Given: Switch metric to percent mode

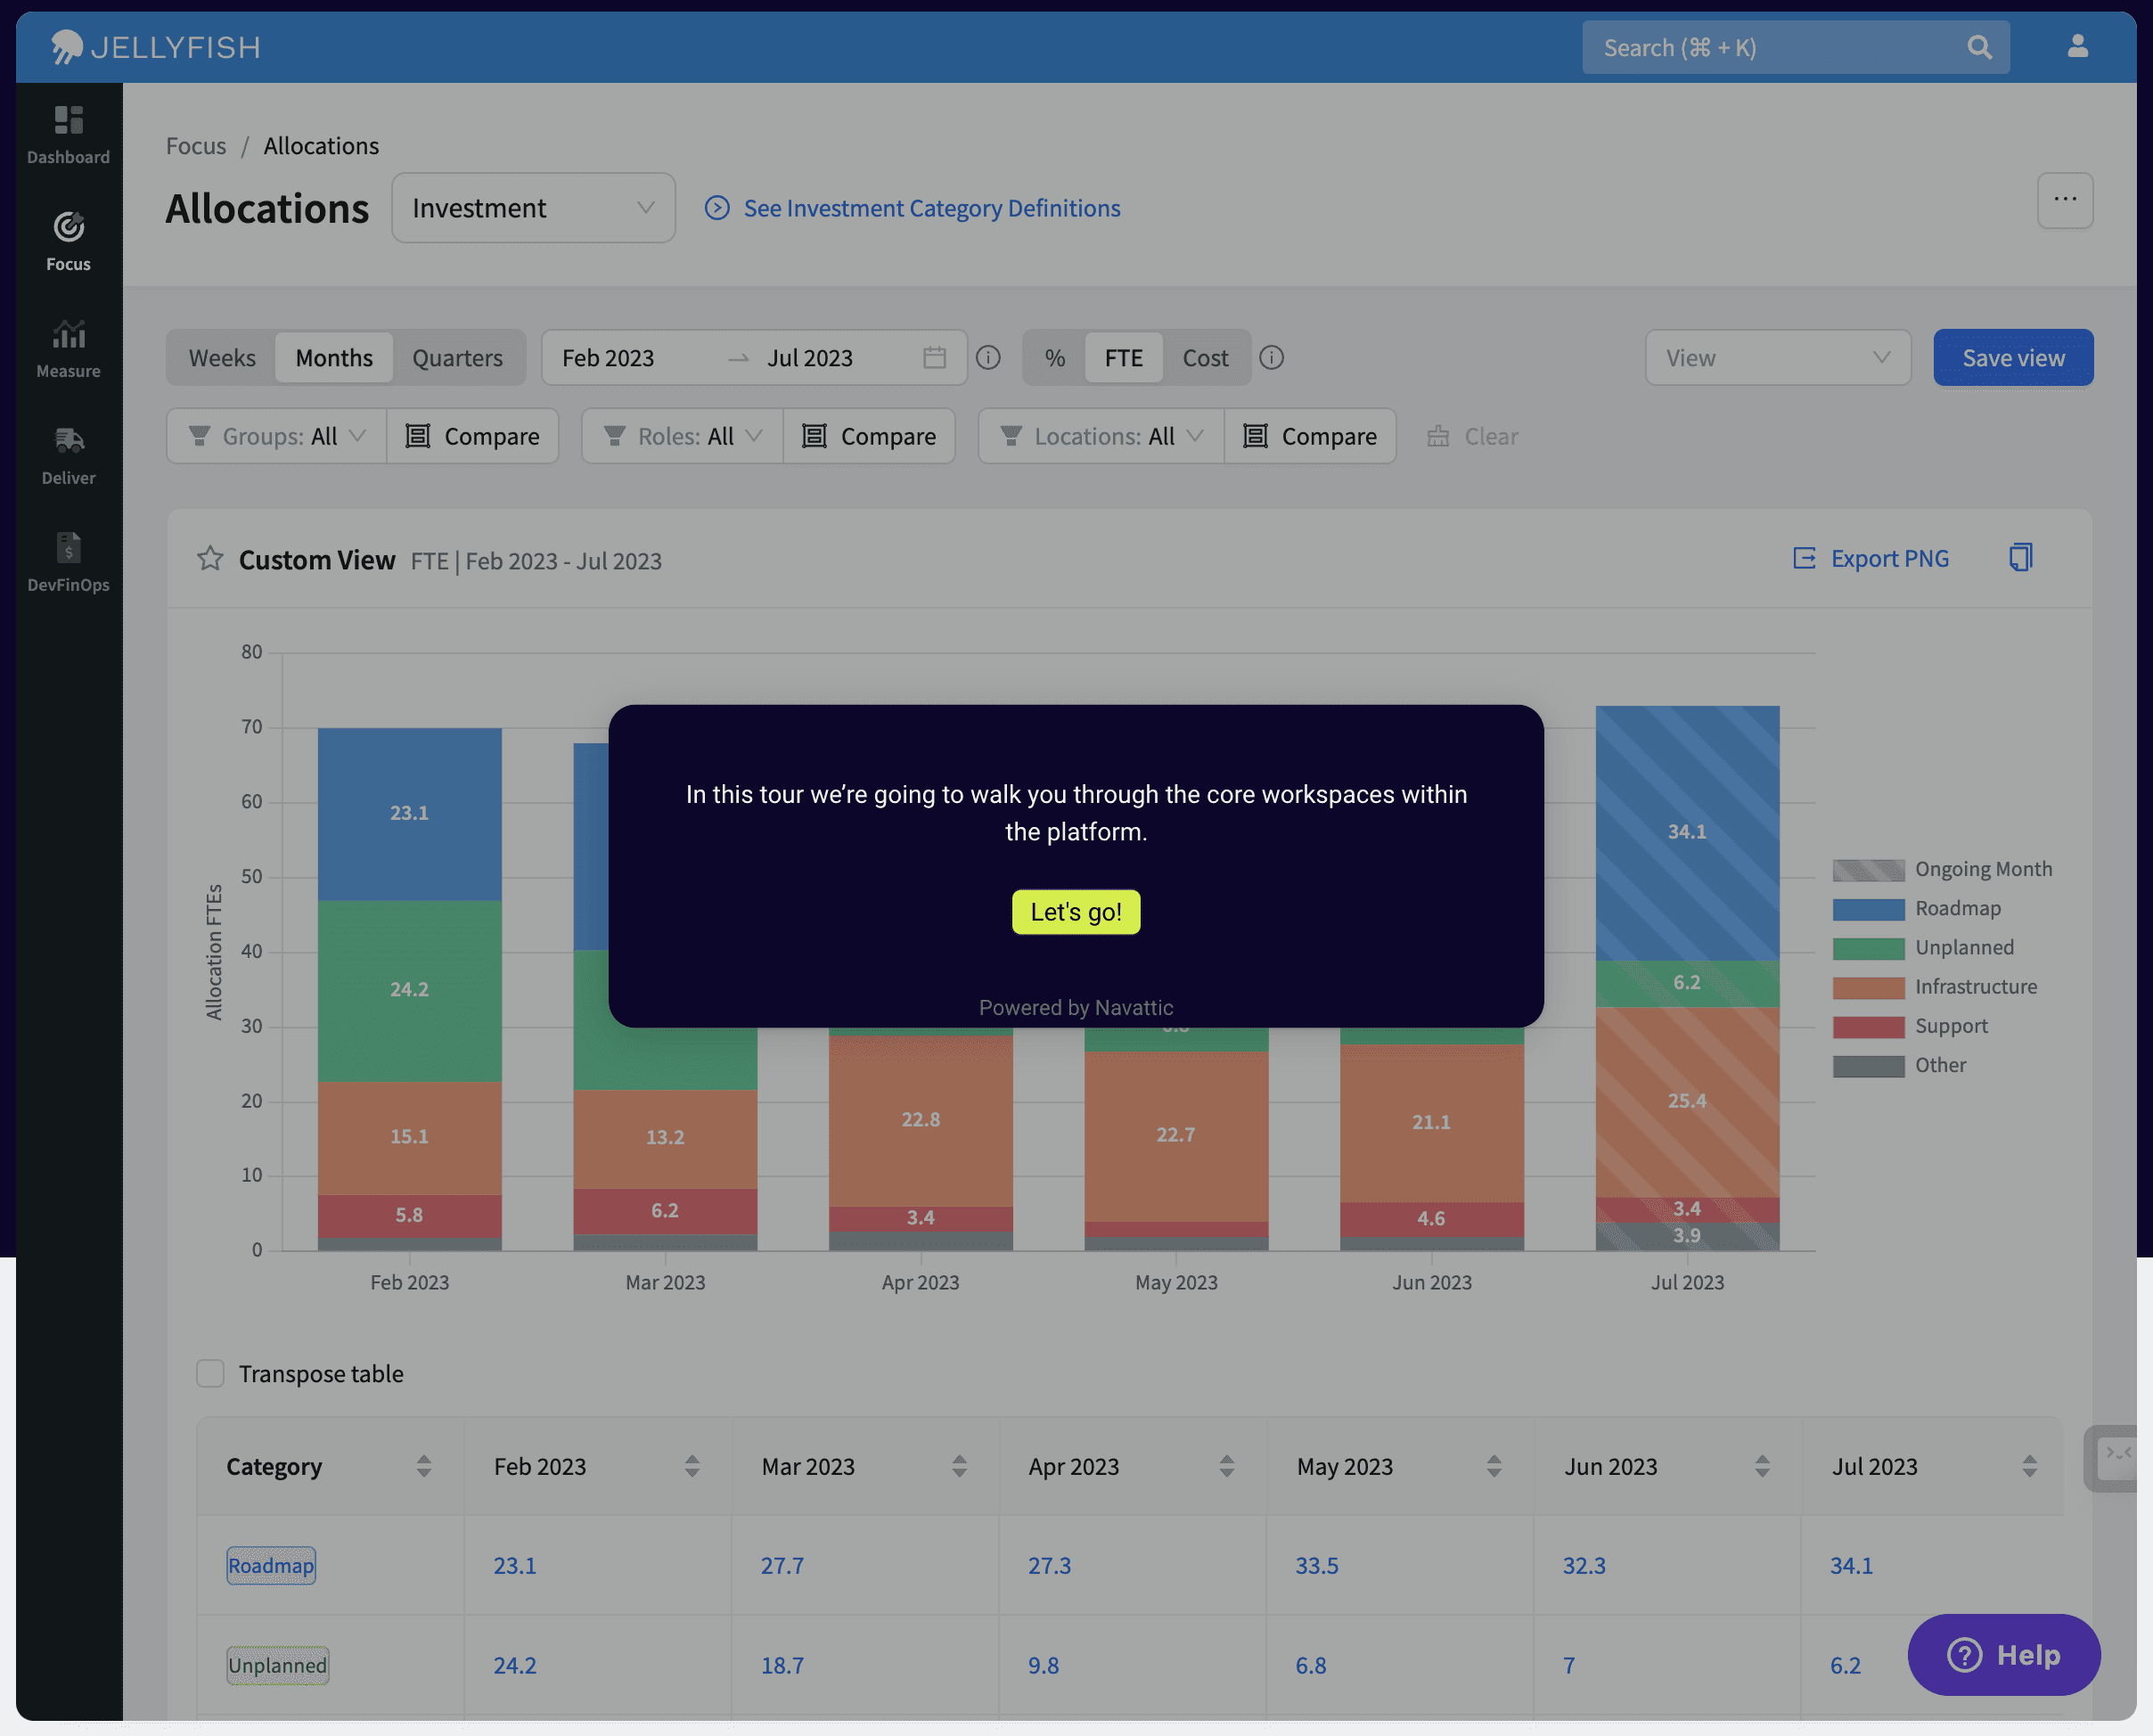Looking at the screenshot, I should 1054,357.
